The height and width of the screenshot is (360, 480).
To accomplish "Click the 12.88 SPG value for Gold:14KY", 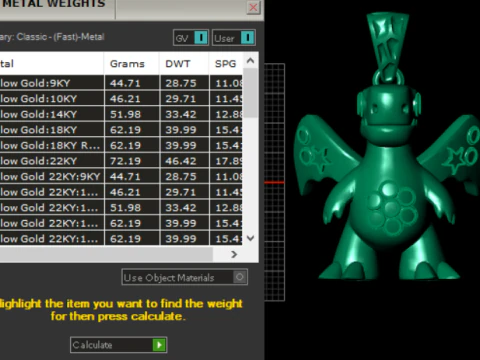I will point(229,114).
